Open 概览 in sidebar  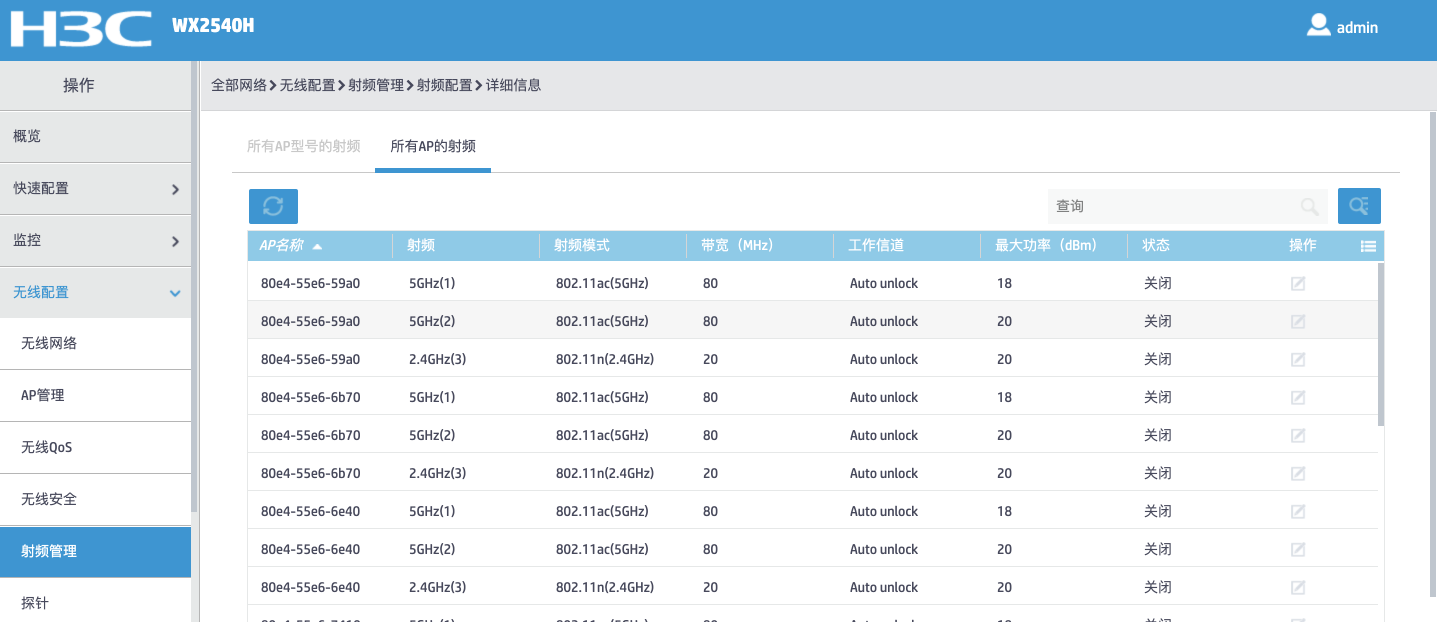coord(95,137)
